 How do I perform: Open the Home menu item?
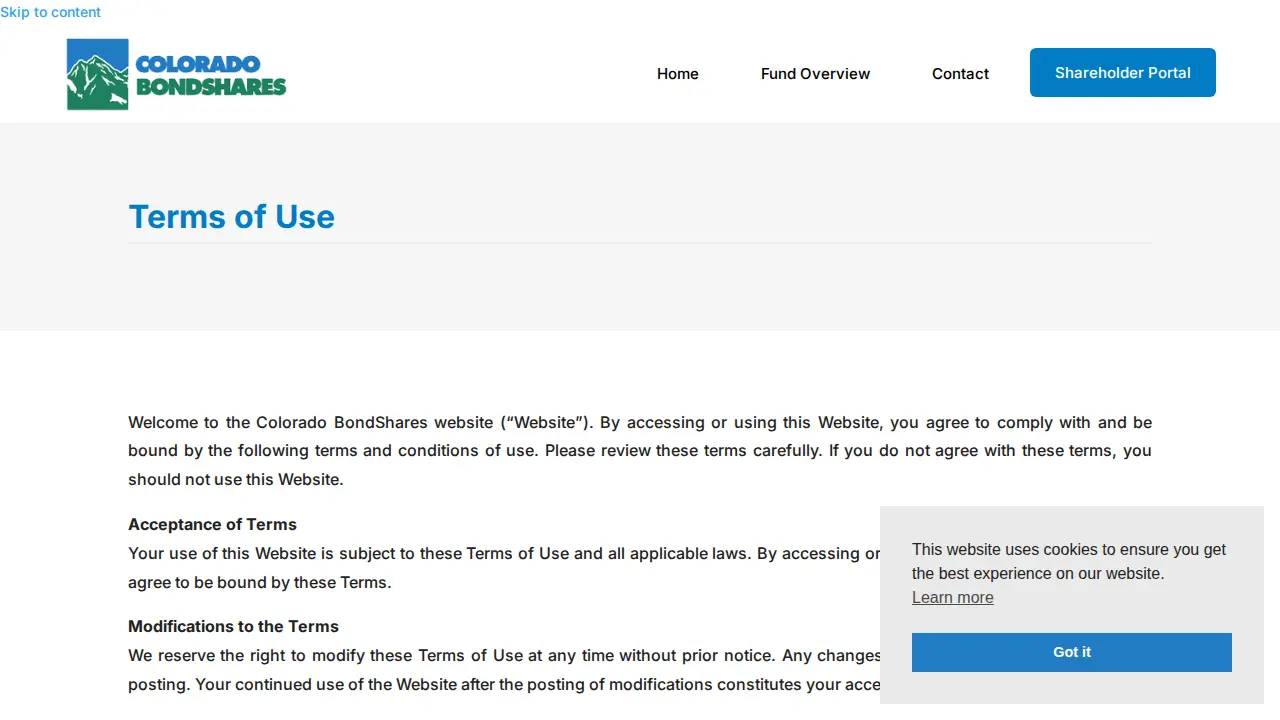pyautogui.click(x=678, y=74)
